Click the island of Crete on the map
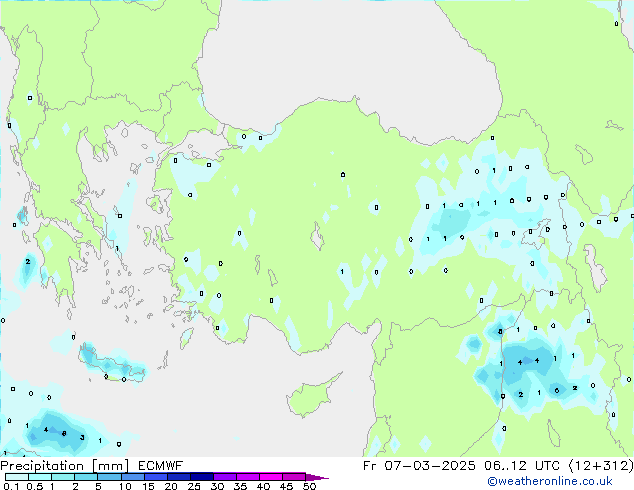Image resolution: width=634 pixels, height=490 pixels. click(111, 366)
